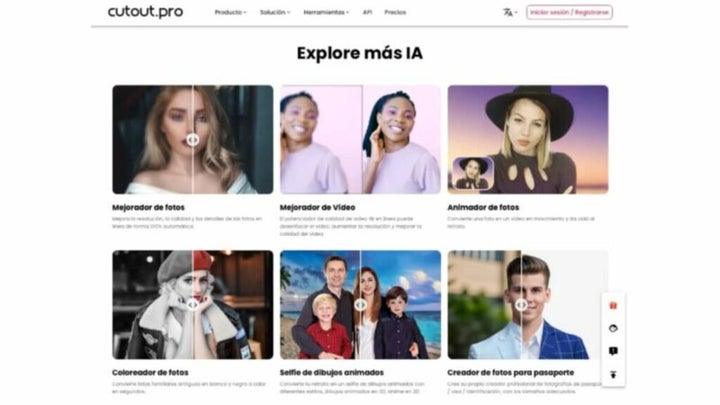Image resolution: width=720 pixels, height=405 pixels.
Task: Click the cutout.pro logo
Action: pyautogui.click(x=145, y=12)
